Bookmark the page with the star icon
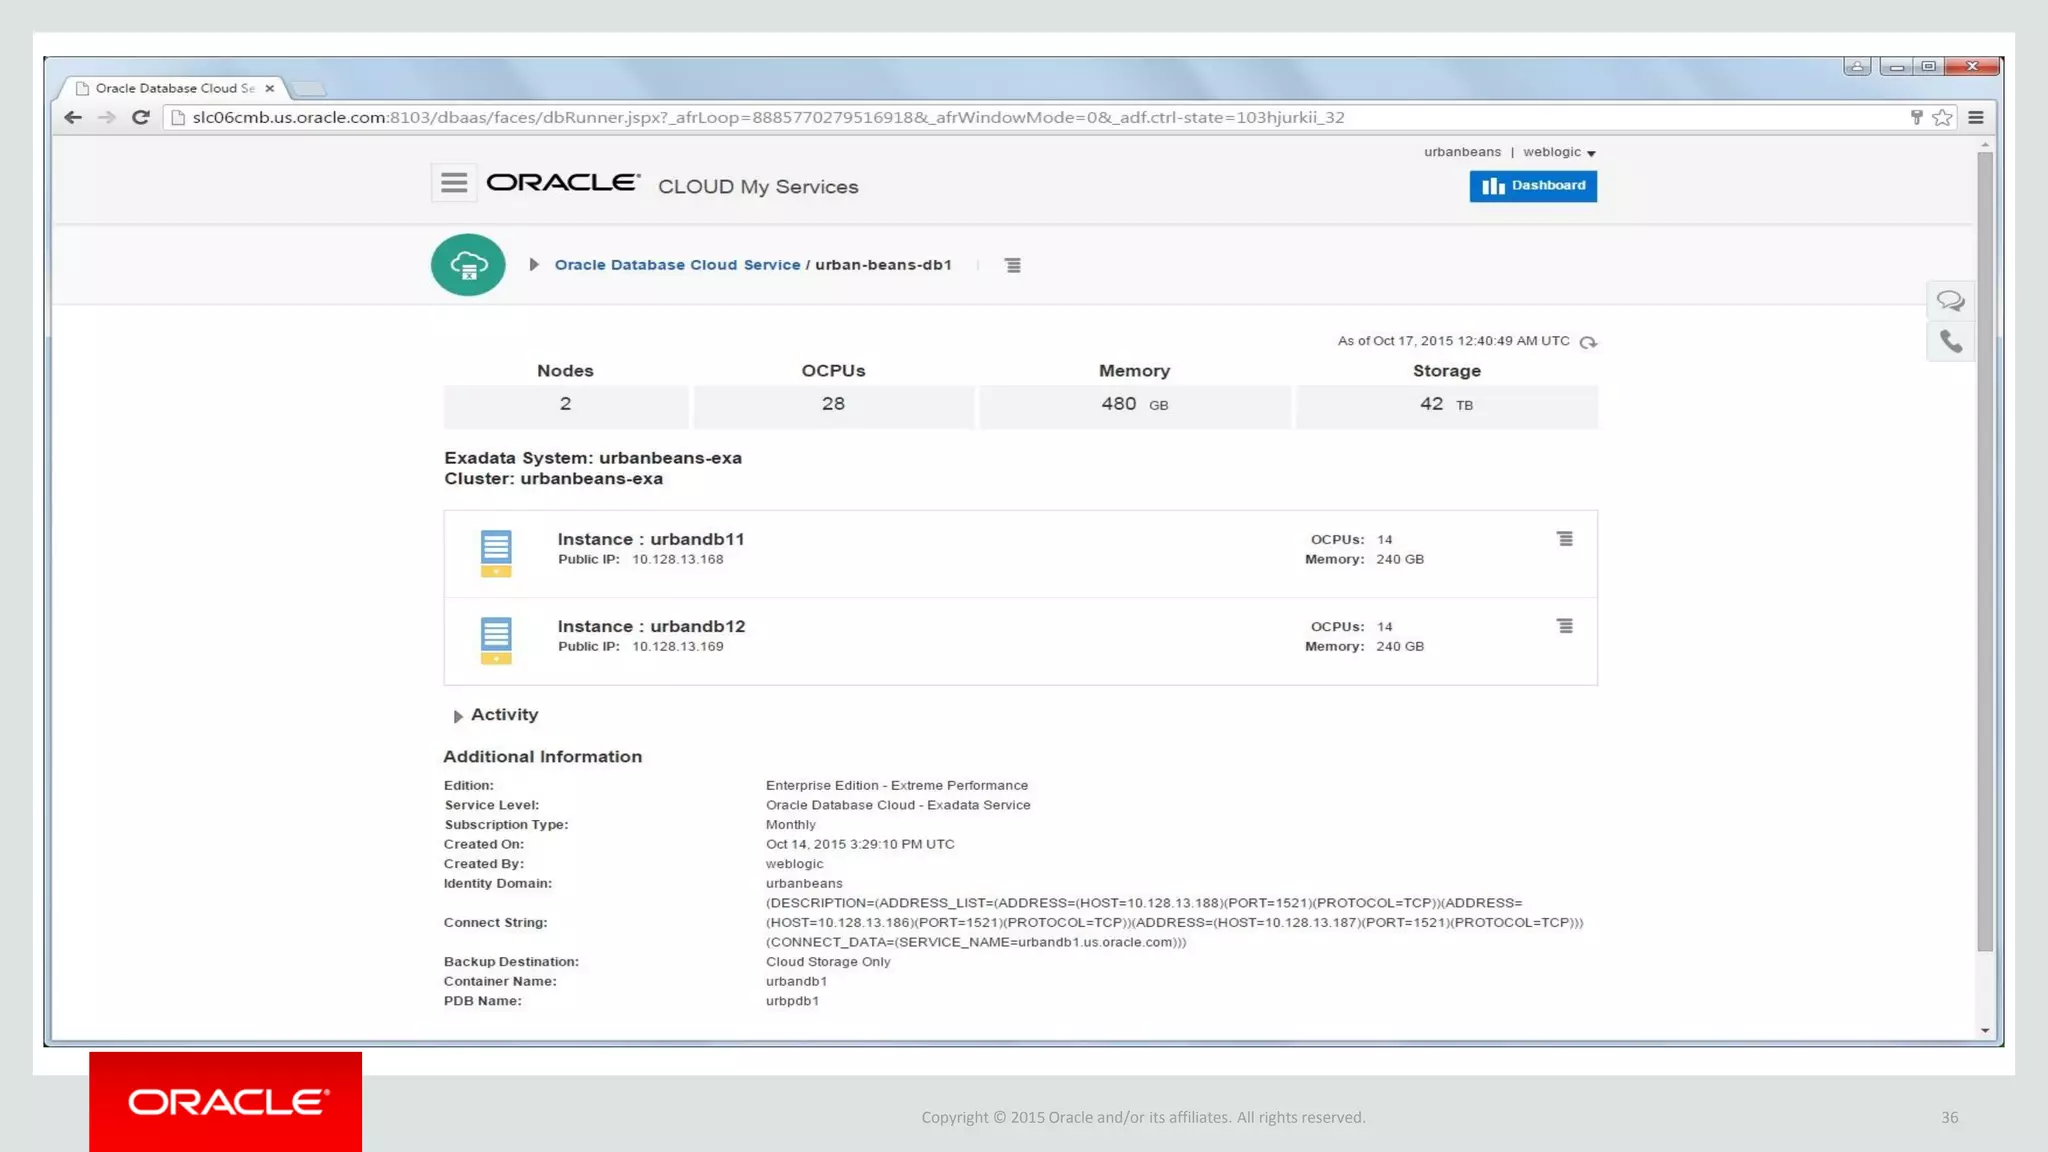 click(x=1942, y=118)
